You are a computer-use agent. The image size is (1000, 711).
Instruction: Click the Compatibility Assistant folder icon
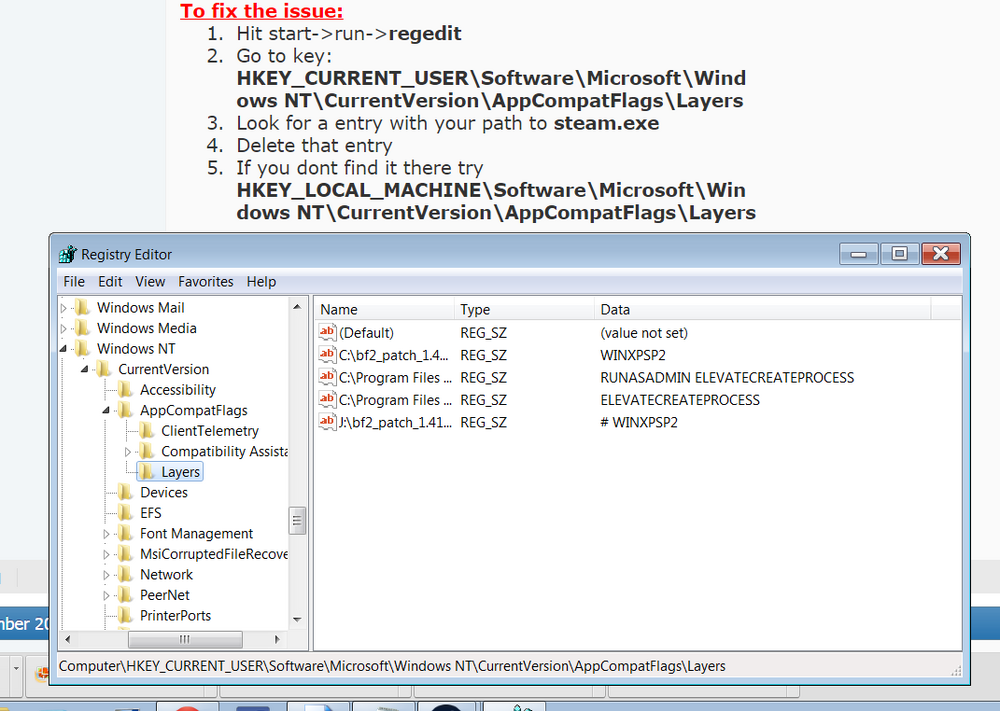147,451
